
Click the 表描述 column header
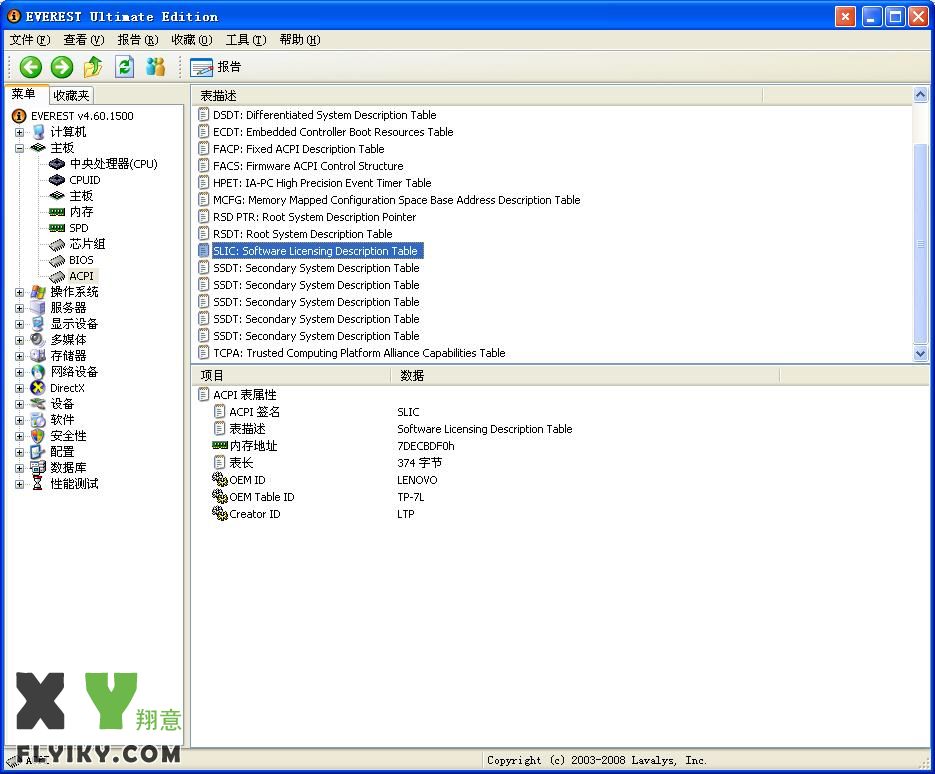pos(477,95)
